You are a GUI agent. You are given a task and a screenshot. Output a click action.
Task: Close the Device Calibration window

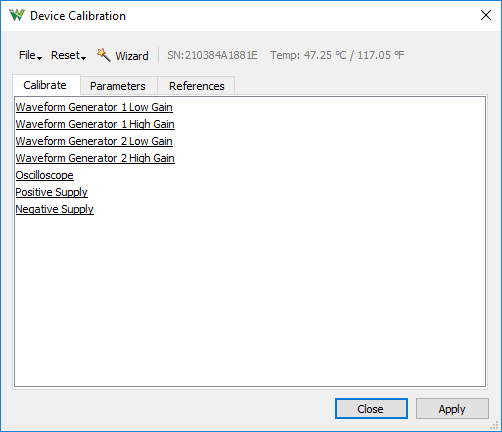[486, 15]
